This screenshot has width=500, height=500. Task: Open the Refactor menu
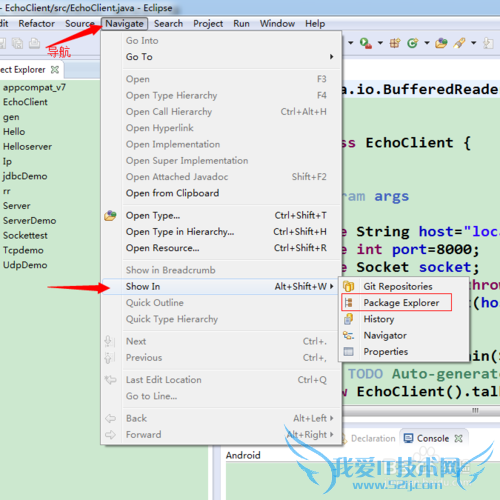coord(36,24)
